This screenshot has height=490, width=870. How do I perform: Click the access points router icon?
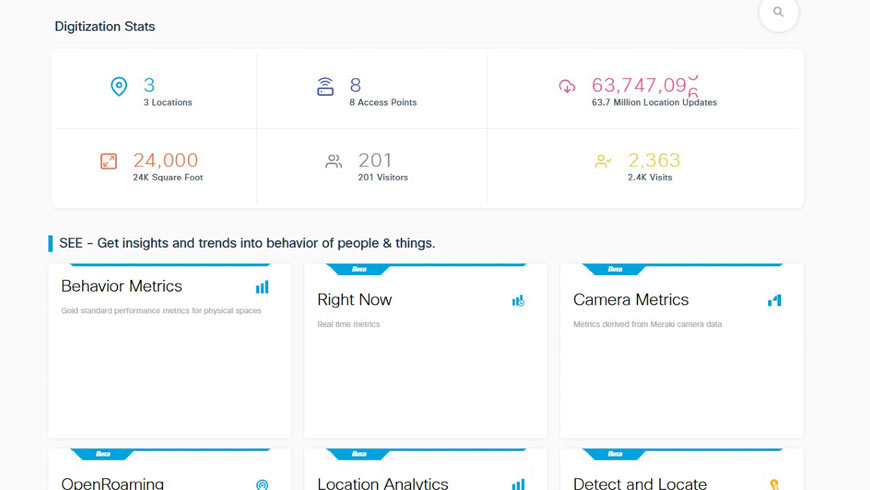[325, 87]
